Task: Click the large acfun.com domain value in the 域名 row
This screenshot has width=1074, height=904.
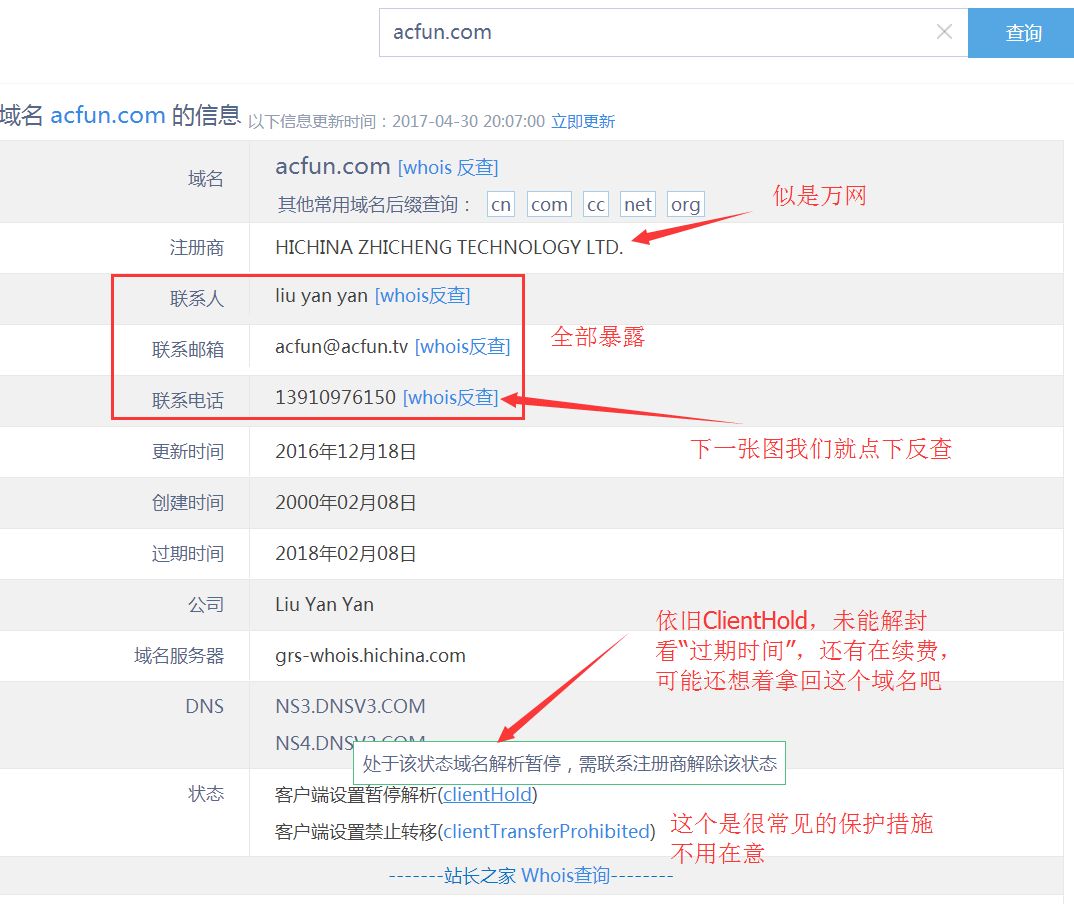Action: (x=333, y=166)
